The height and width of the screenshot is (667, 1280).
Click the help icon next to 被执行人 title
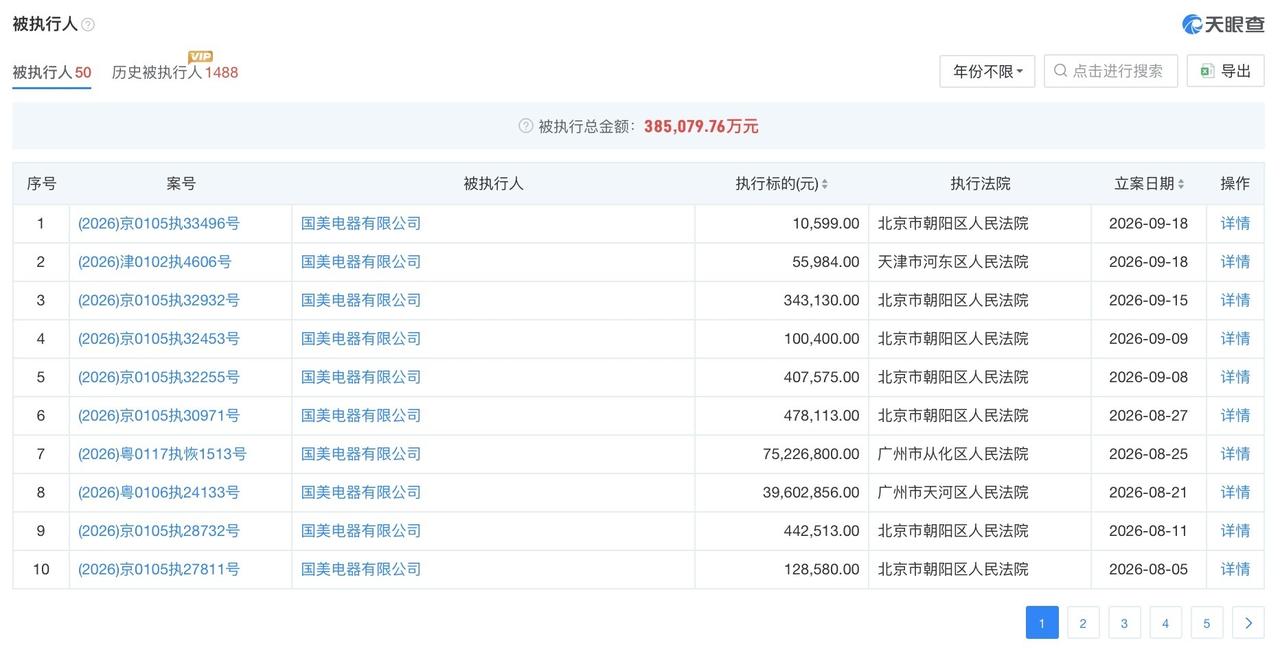(88, 25)
